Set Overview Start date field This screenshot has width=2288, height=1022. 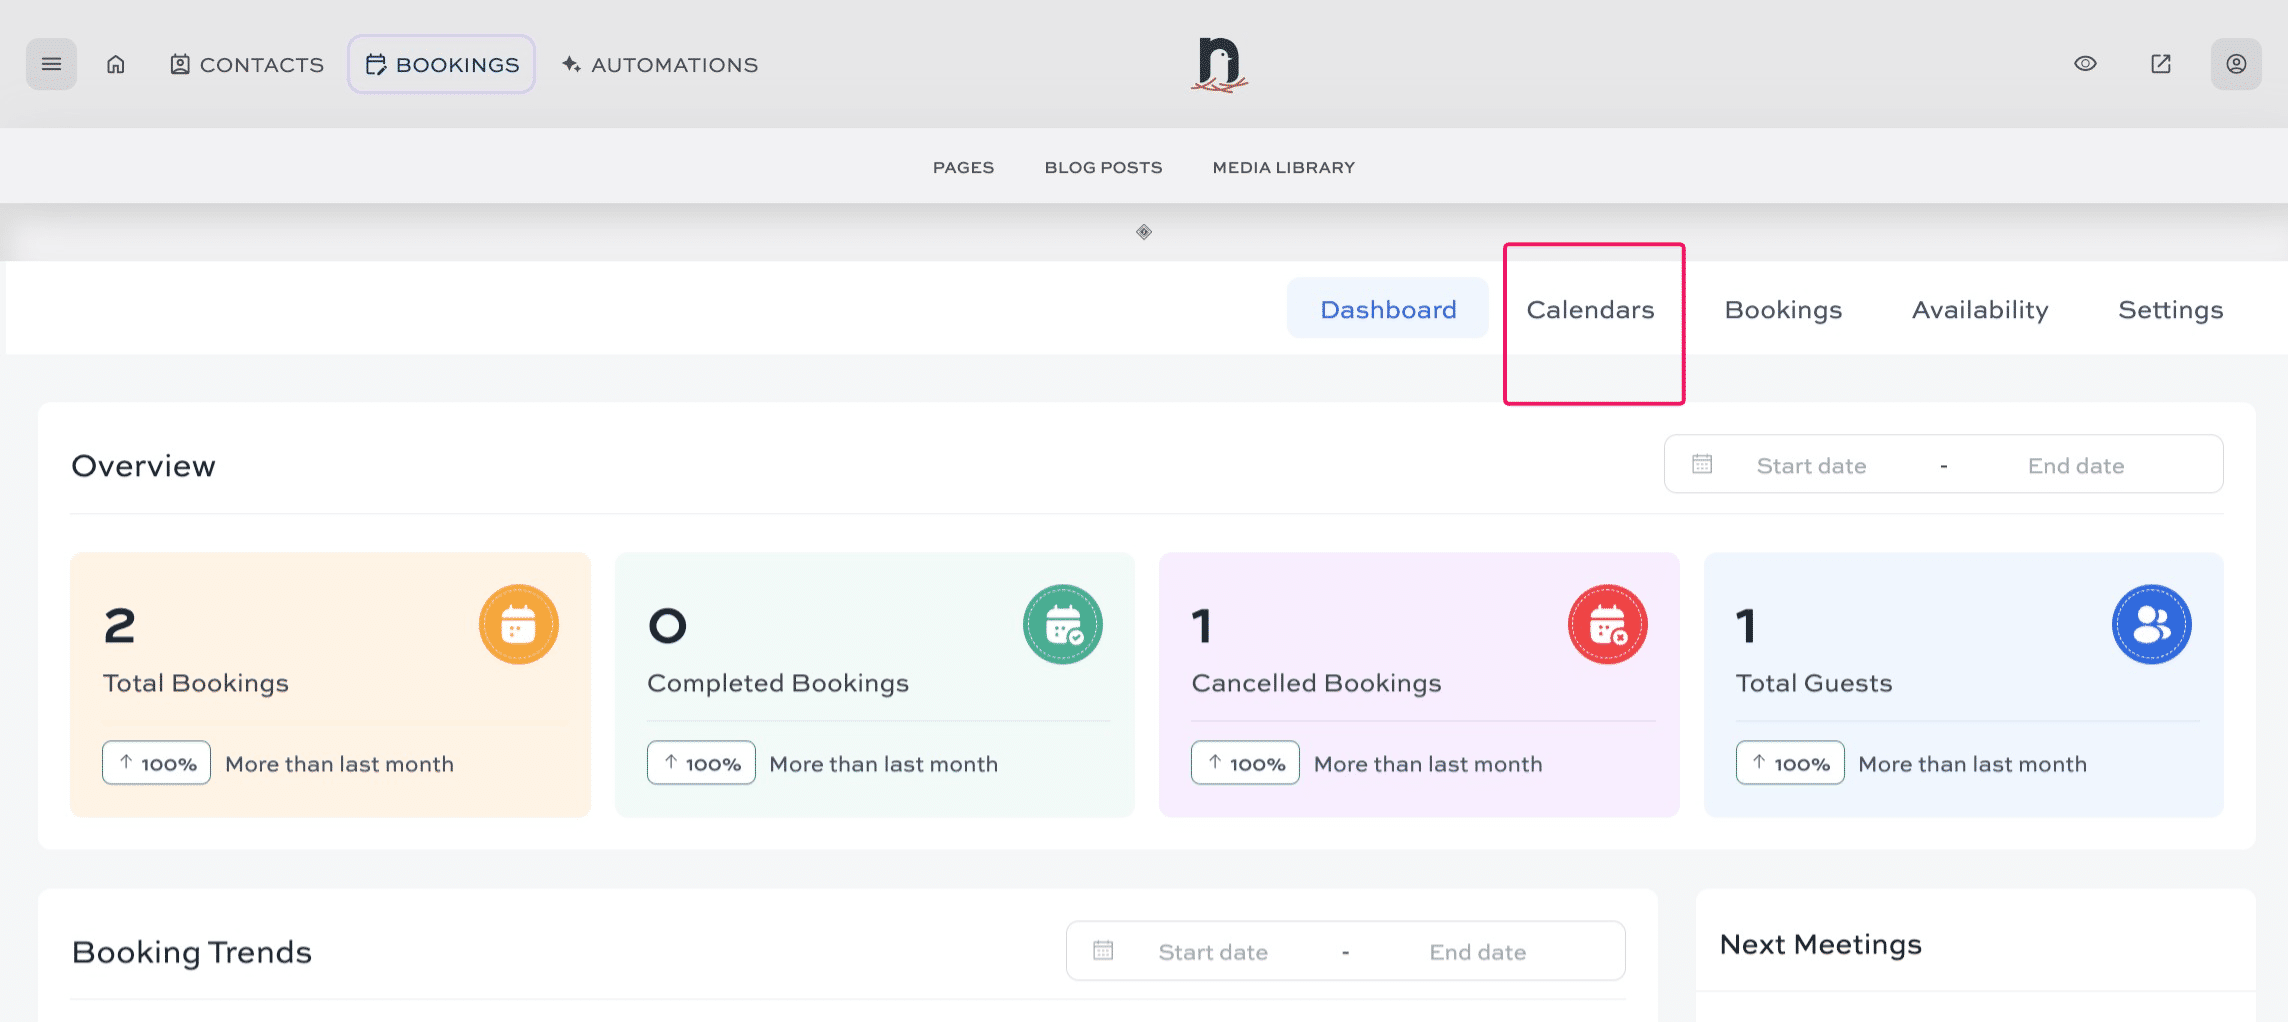coord(1811,466)
